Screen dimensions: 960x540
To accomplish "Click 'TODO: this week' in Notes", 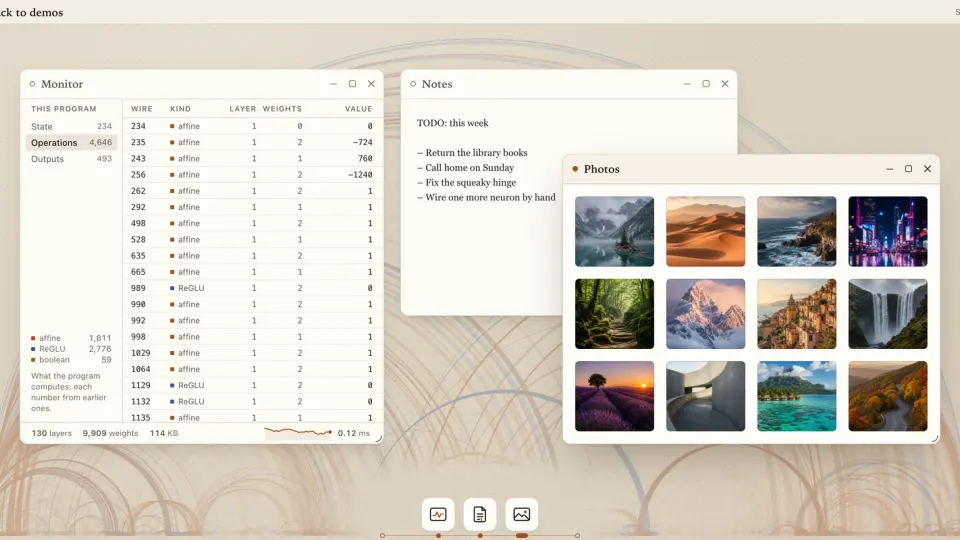I will coord(452,123).
